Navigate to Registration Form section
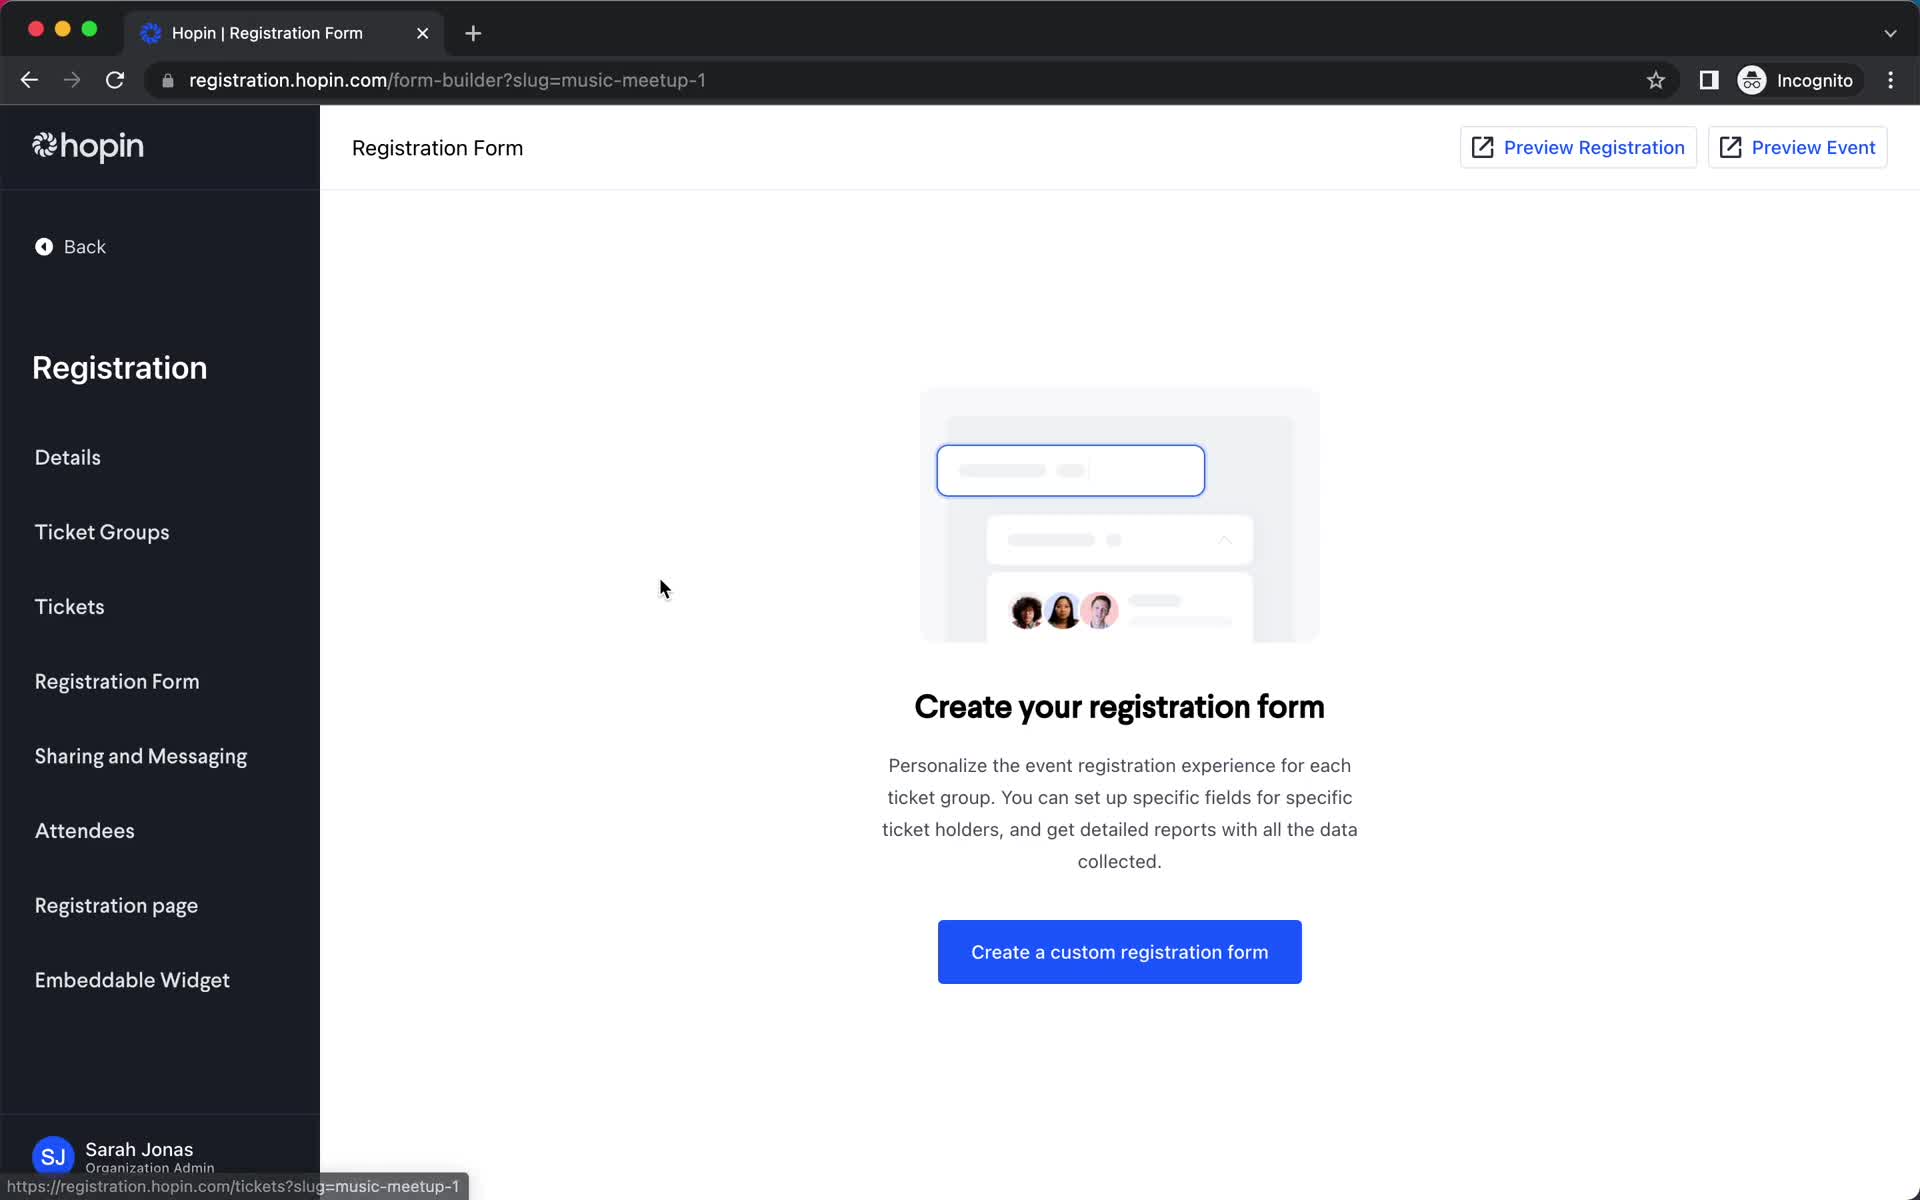Image resolution: width=1920 pixels, height=1200 pixels. tap(117, 680)
